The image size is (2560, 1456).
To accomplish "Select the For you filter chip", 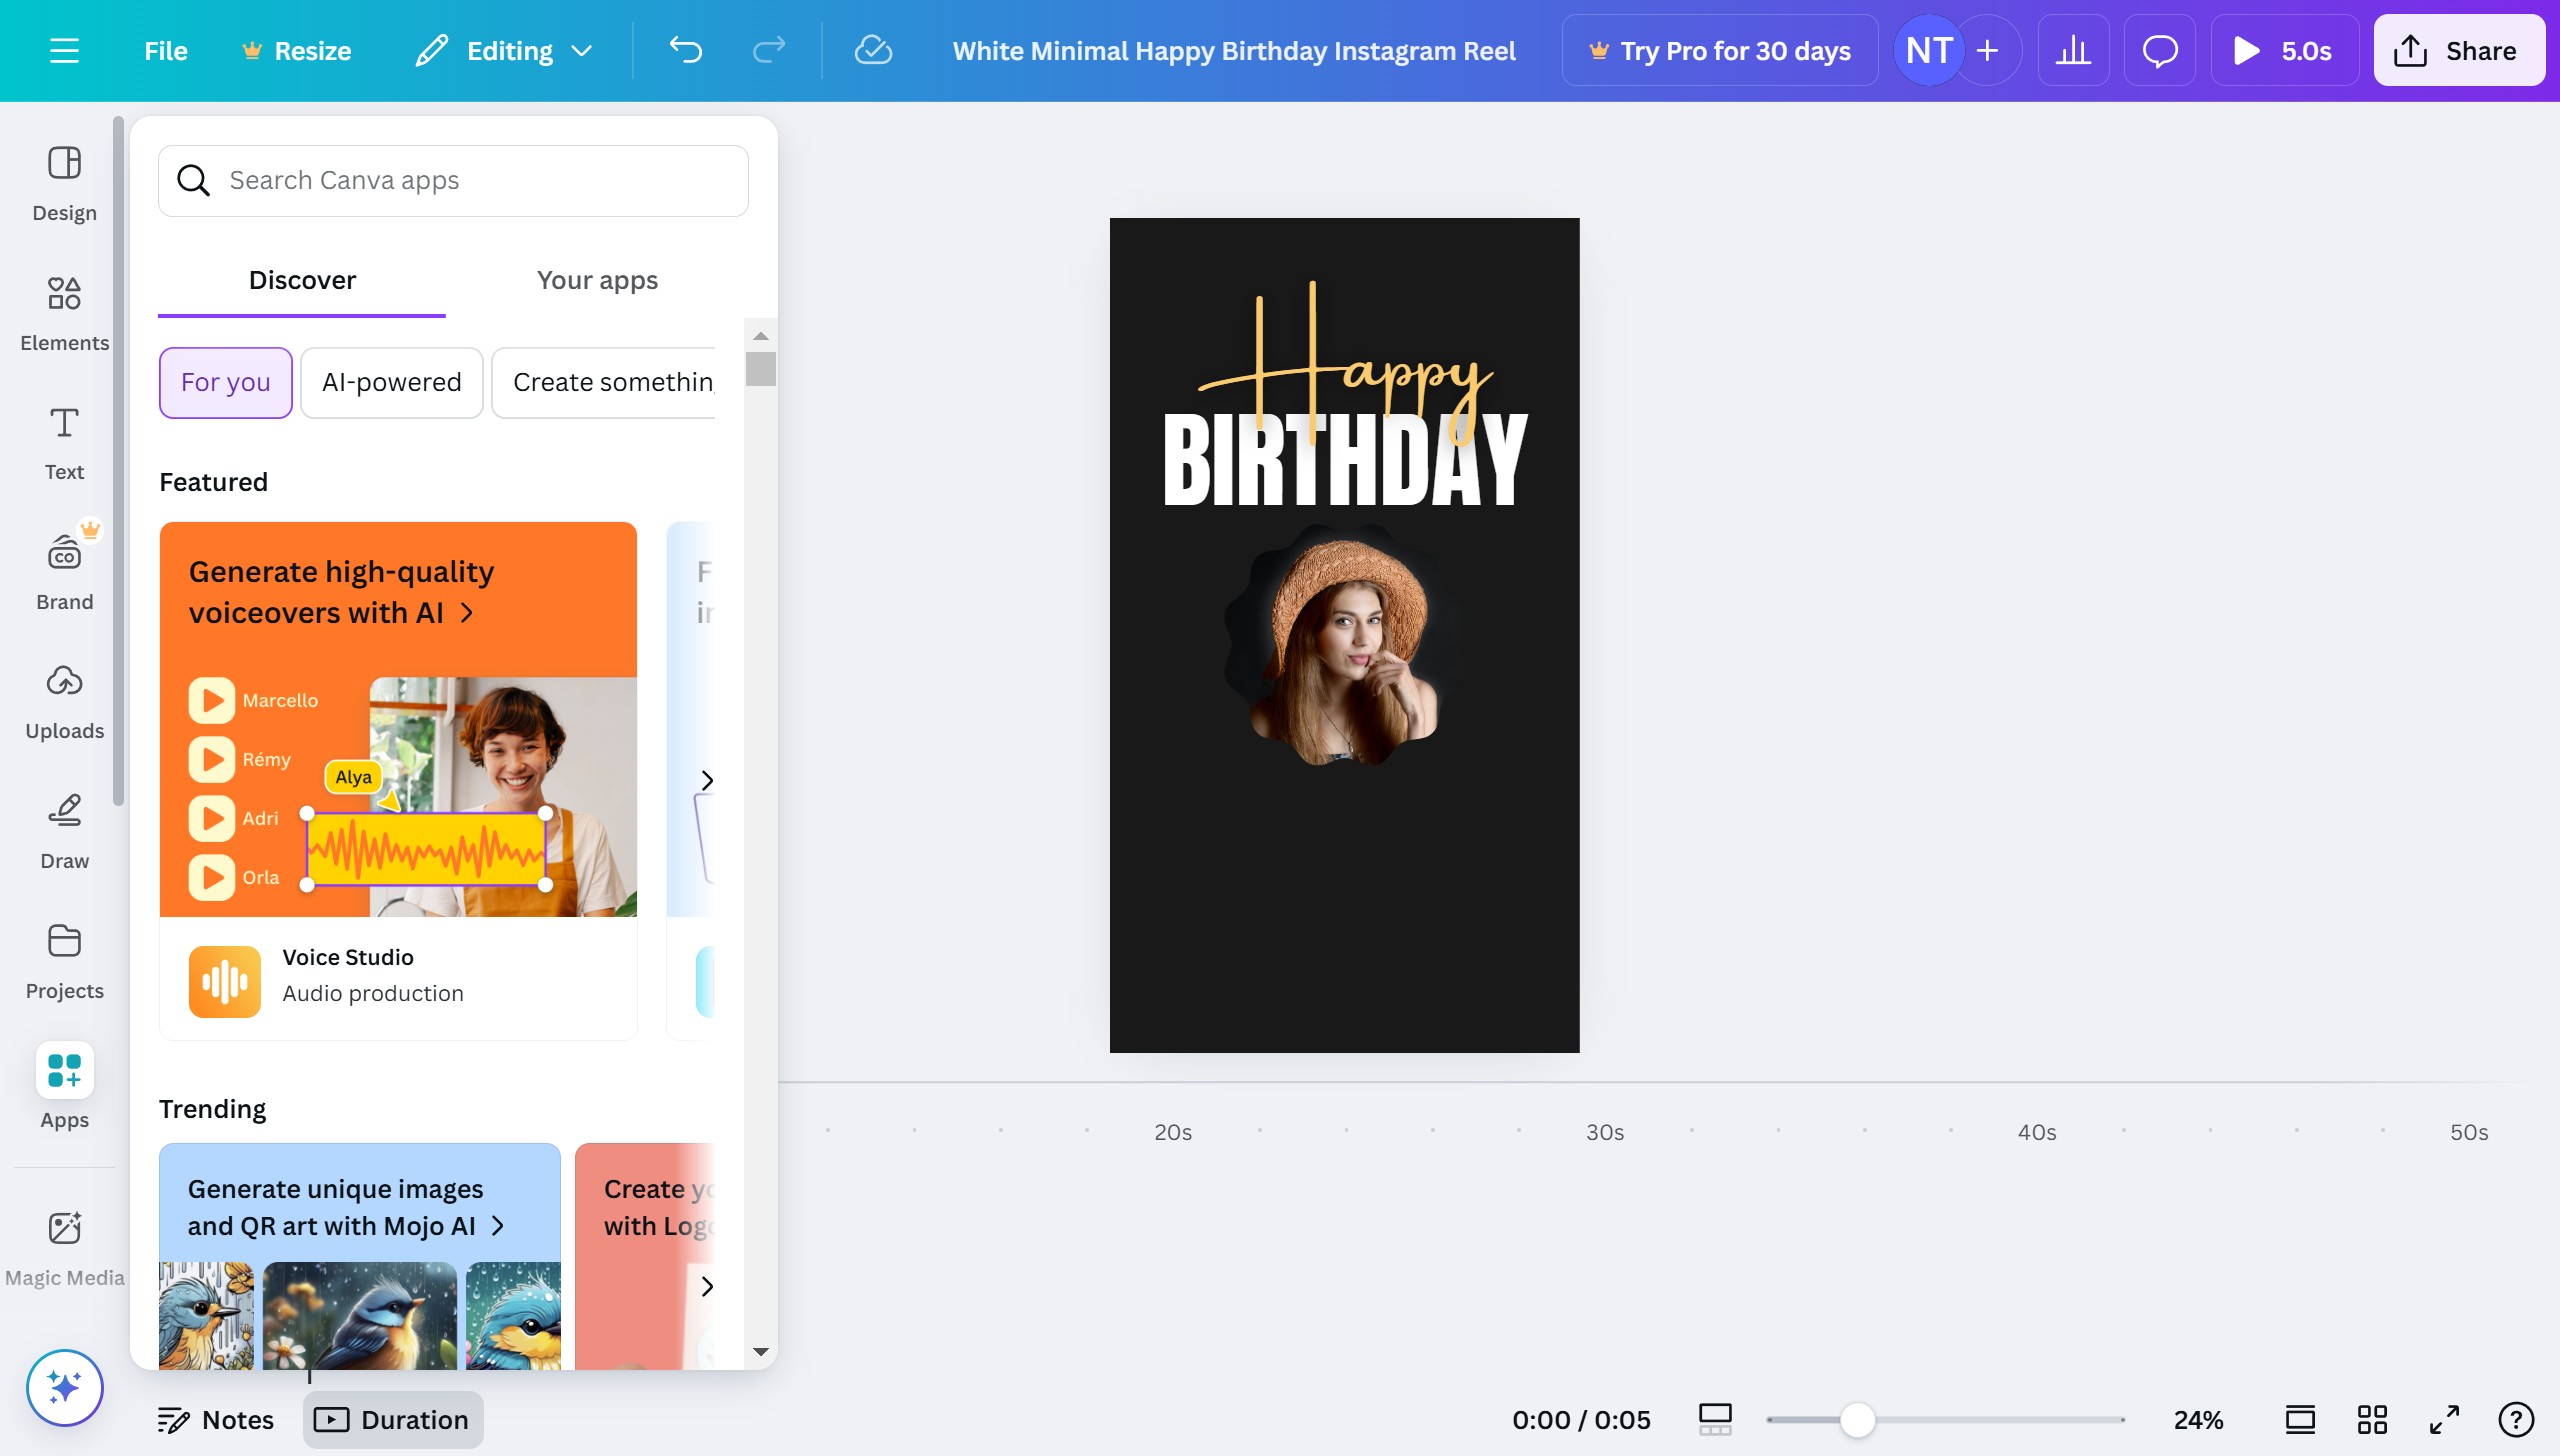I will click(225, 382).
